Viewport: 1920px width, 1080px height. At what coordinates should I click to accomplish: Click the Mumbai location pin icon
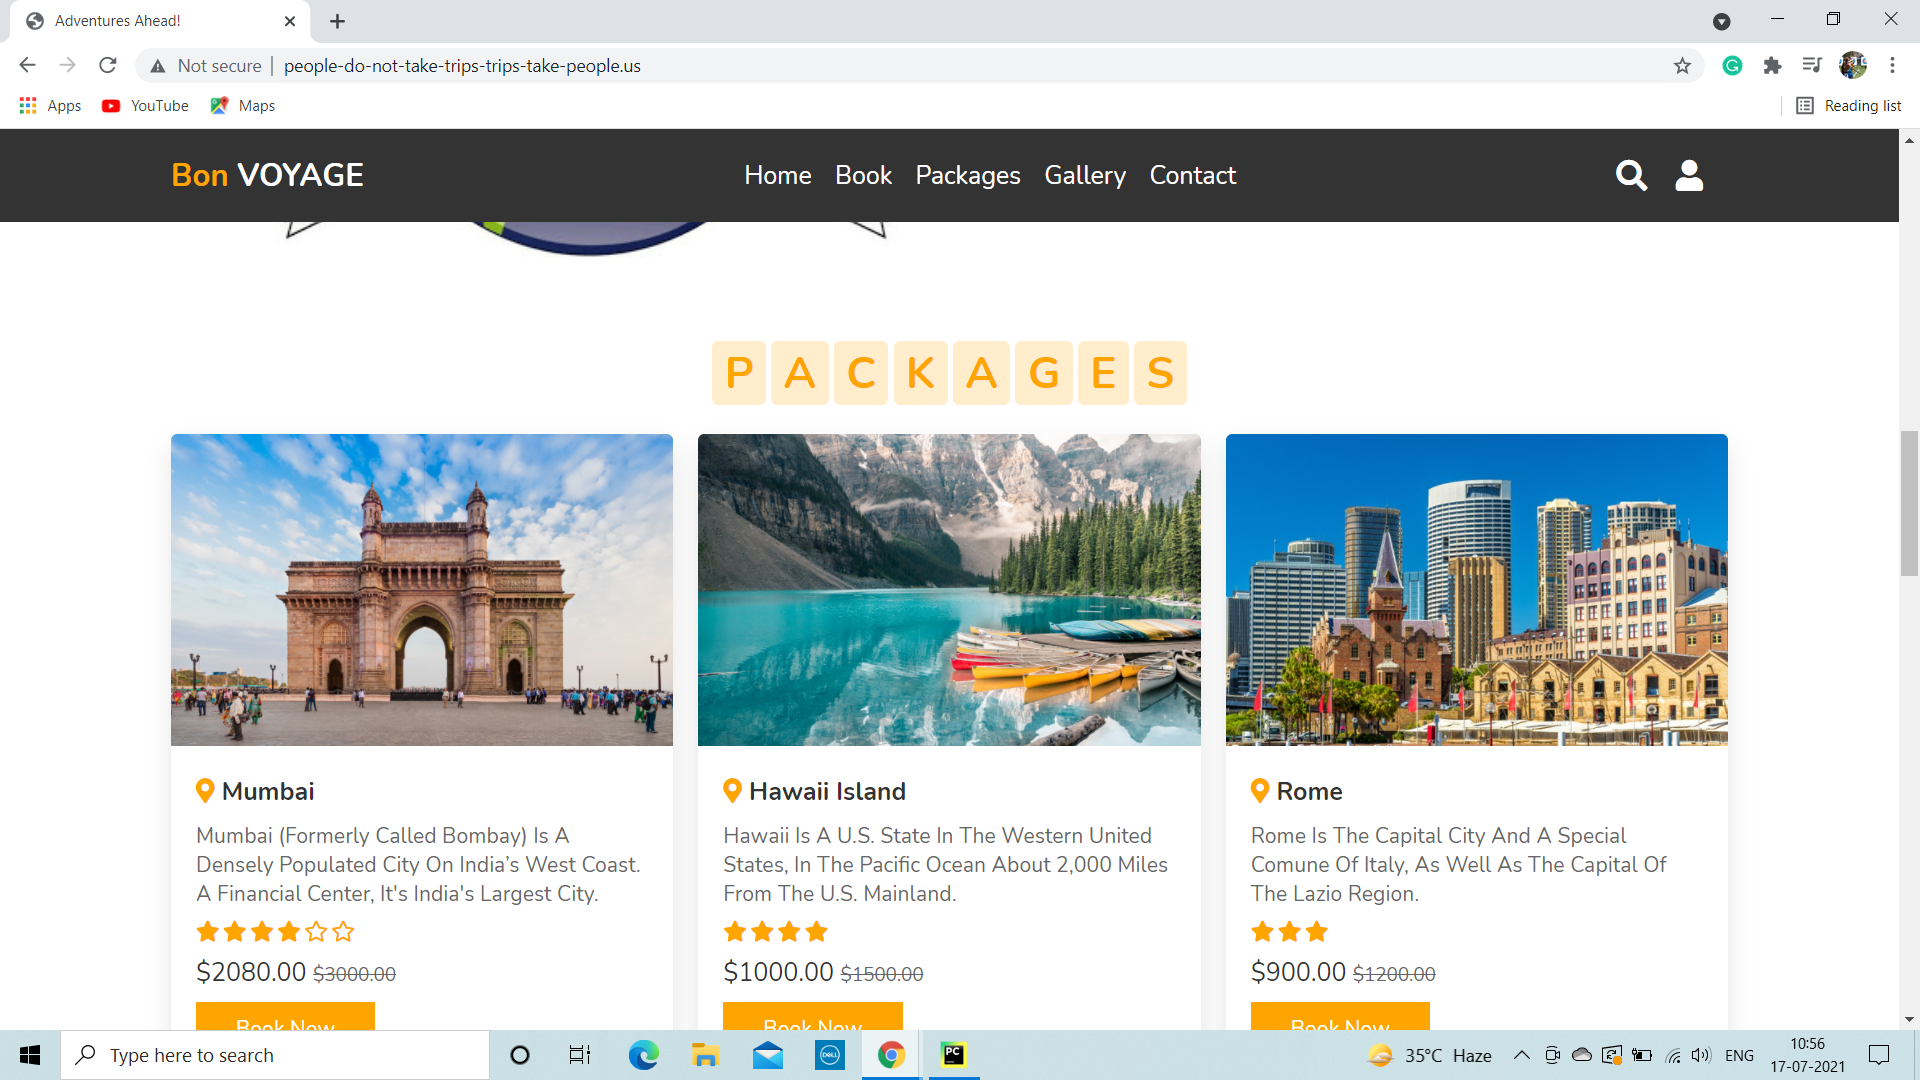coord(205,791)
